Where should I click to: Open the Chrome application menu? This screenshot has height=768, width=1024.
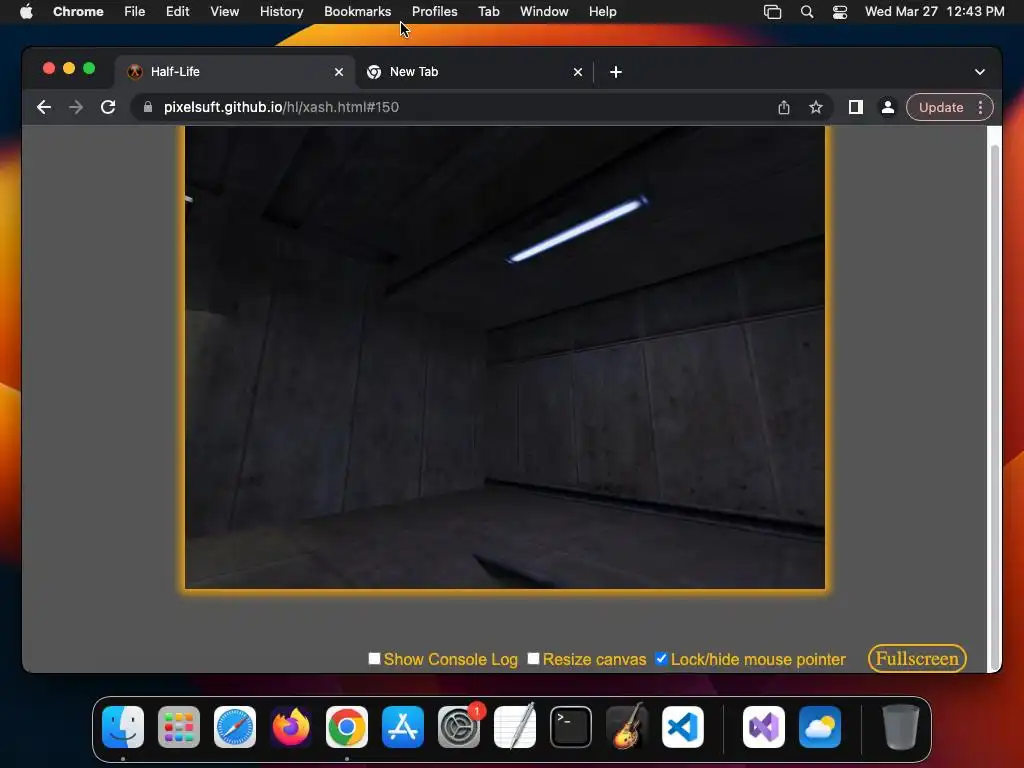tap(78, 11)
